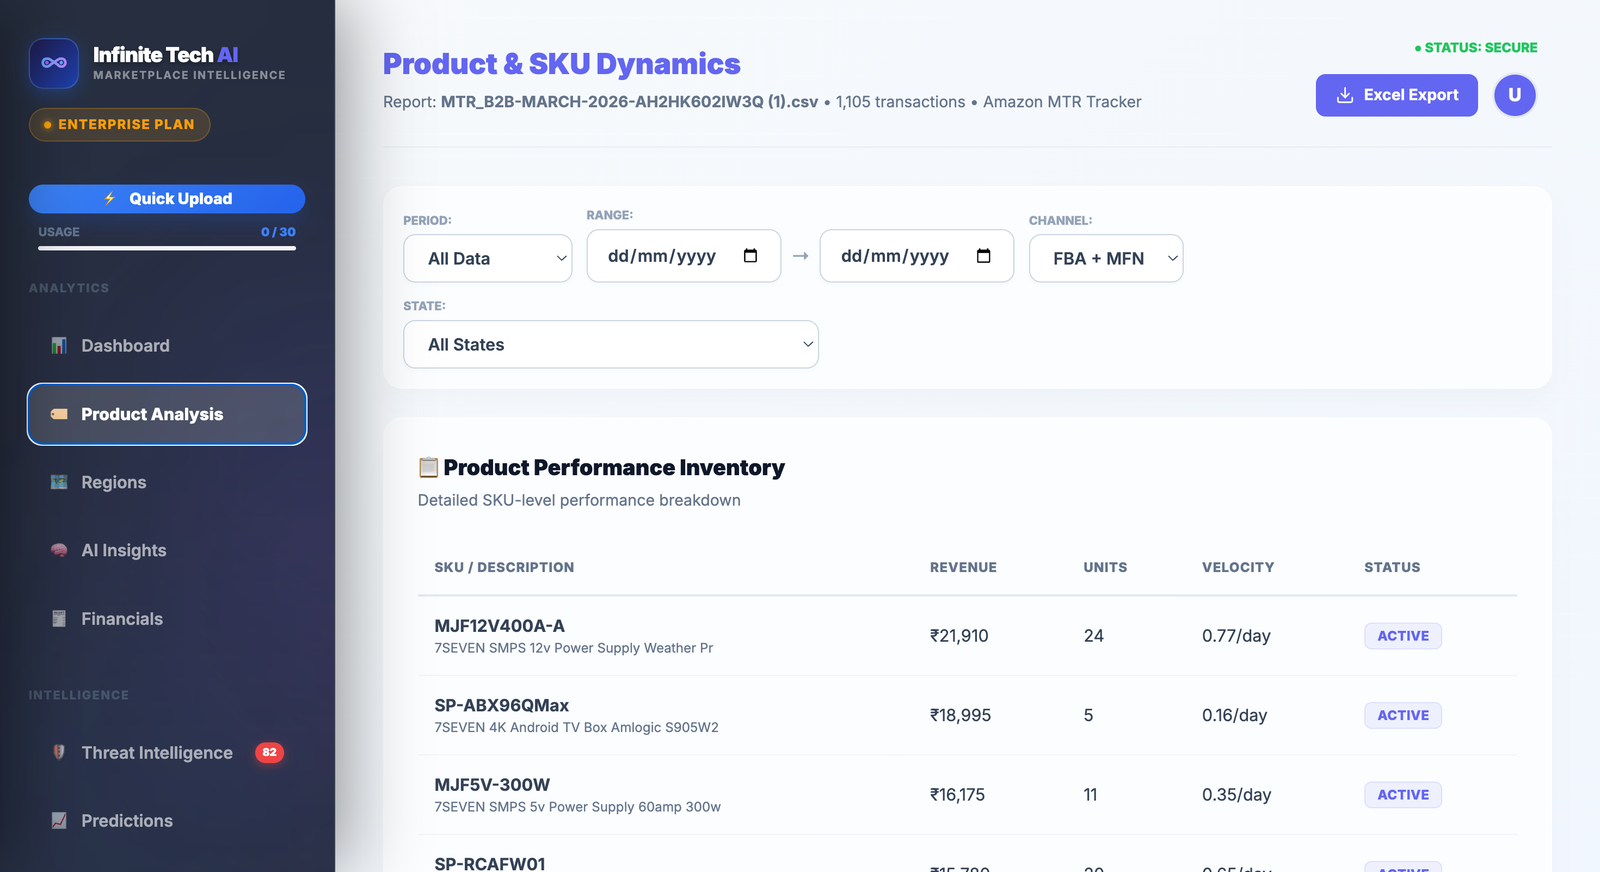The height and width of the screenshot is (872, 1600).
Task: Select SKU SP-RCAFW01
Action: (x=490, y=863)
